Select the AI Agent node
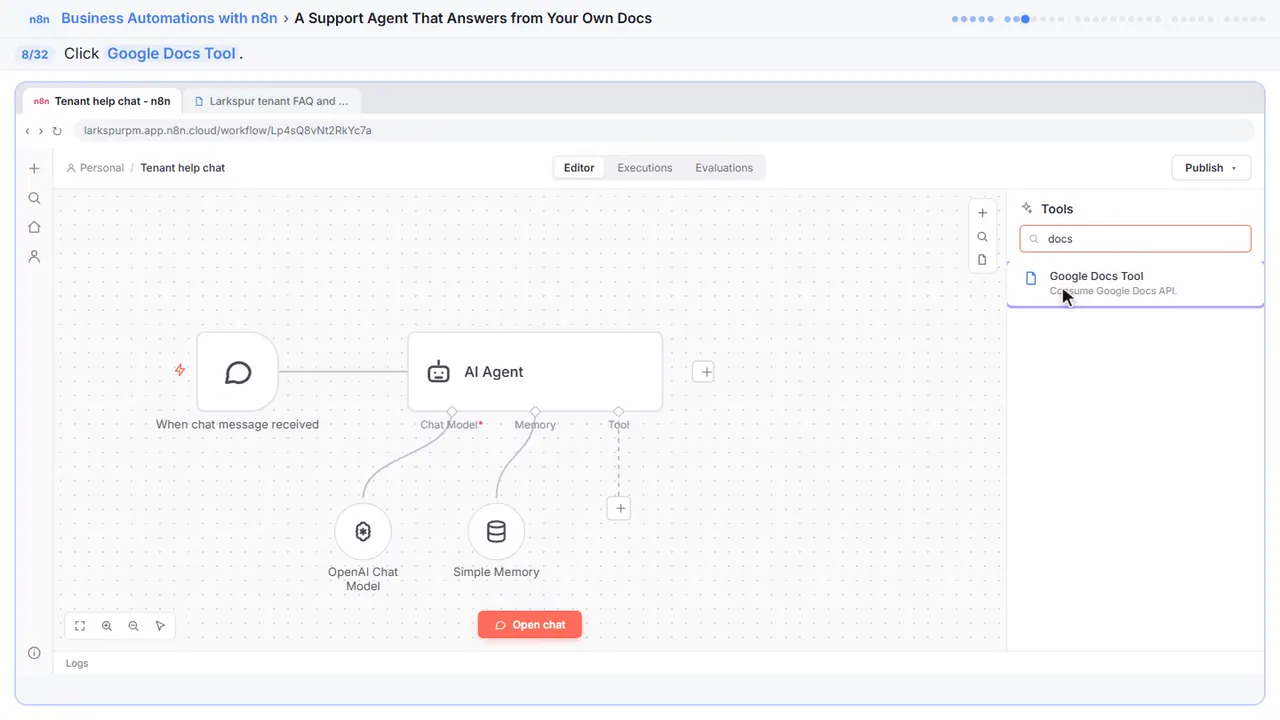Screen dimensions: 1280x720 point(535,372)
